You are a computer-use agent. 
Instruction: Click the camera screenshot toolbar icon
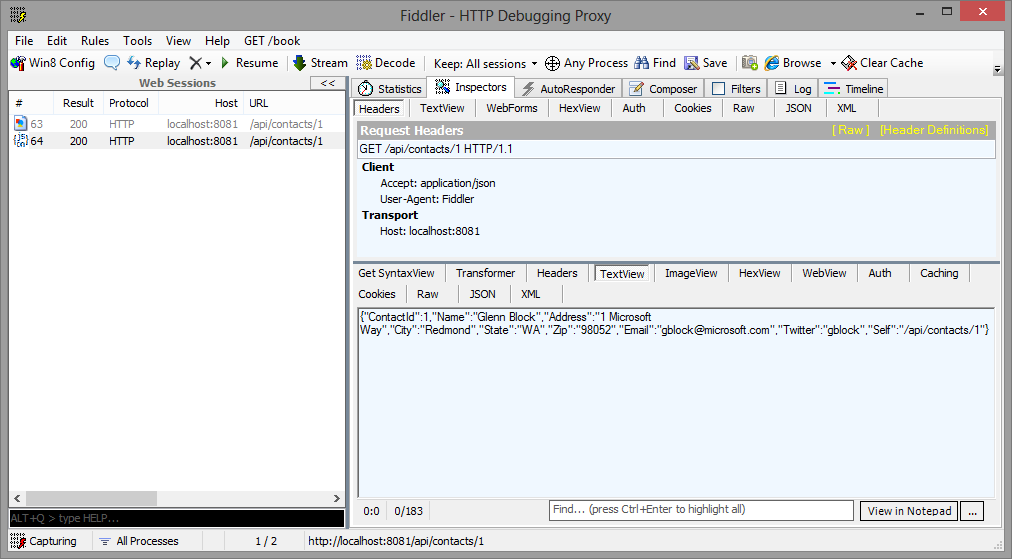point(749,63)
